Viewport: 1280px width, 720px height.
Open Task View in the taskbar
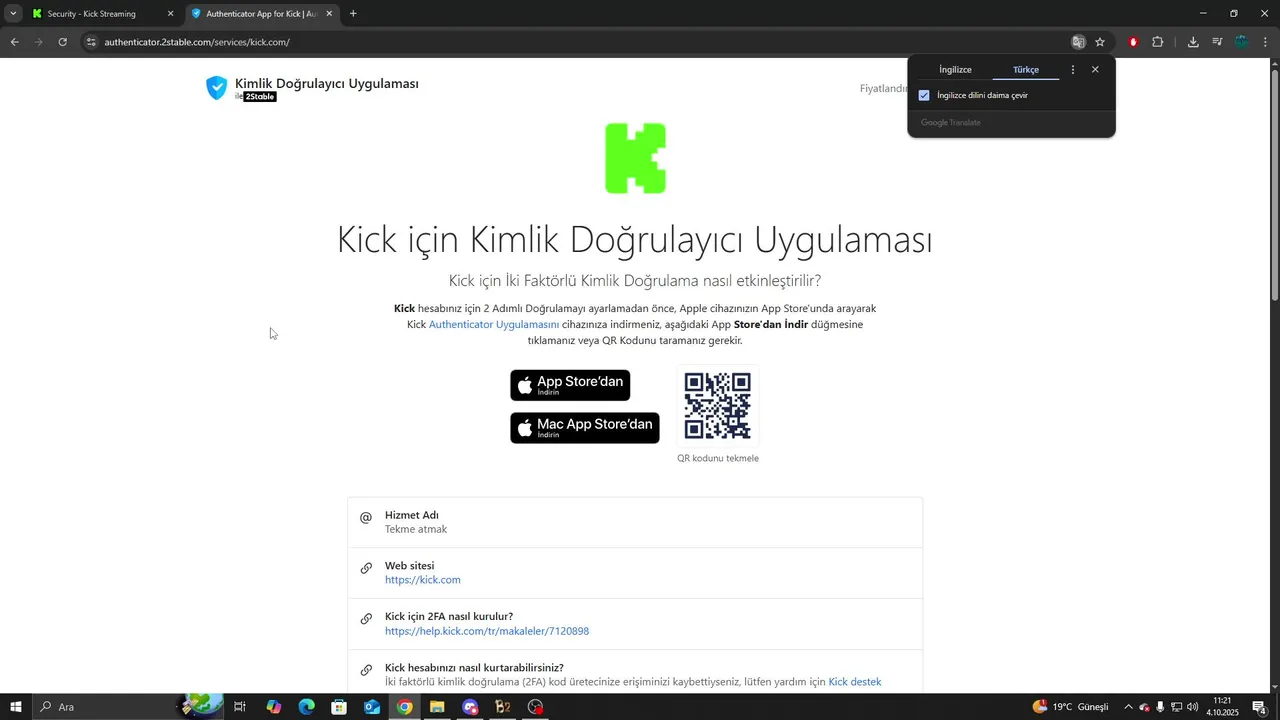[x=240, y=707]
